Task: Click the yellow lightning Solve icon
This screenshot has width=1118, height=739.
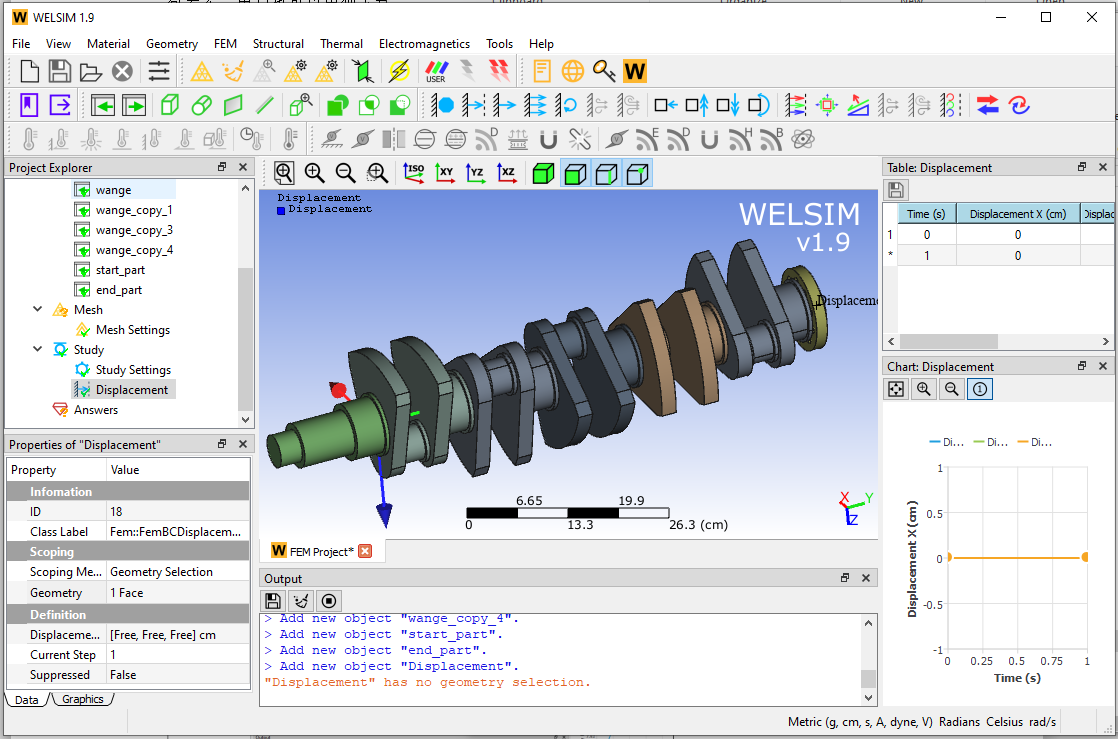Action: coord(399,71)
